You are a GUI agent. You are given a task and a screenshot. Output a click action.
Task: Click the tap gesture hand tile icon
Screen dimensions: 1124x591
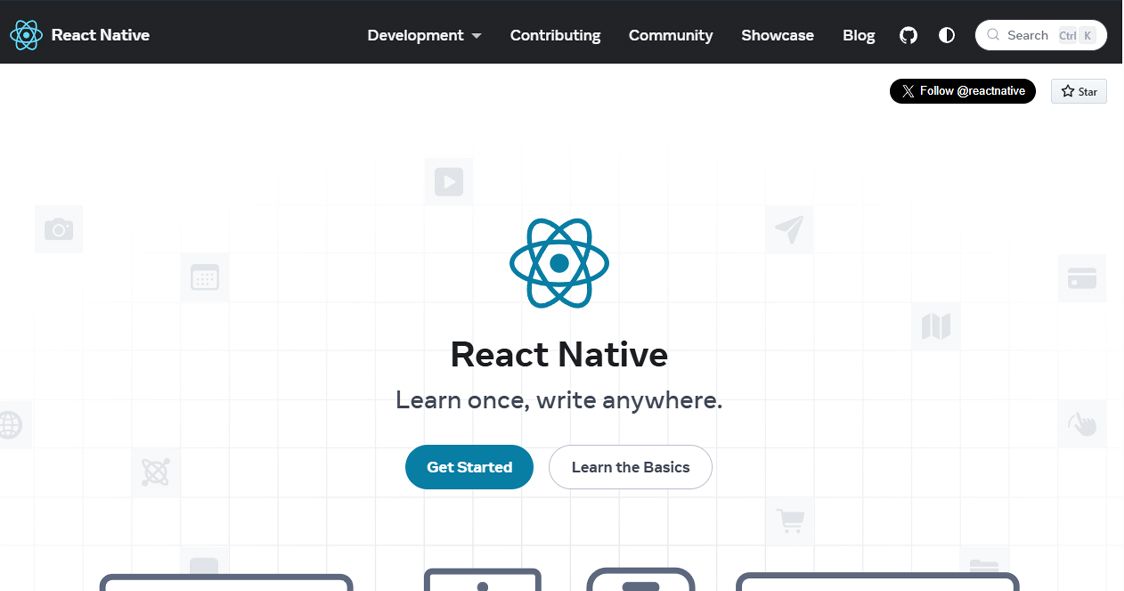click(x=1082, y=424)
